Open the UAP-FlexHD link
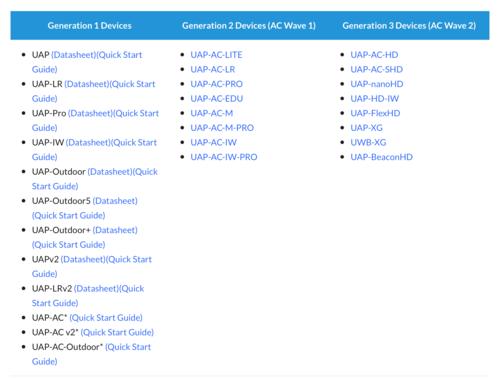Viewport: 500px width, 378px height. click(x=375, y=113)
